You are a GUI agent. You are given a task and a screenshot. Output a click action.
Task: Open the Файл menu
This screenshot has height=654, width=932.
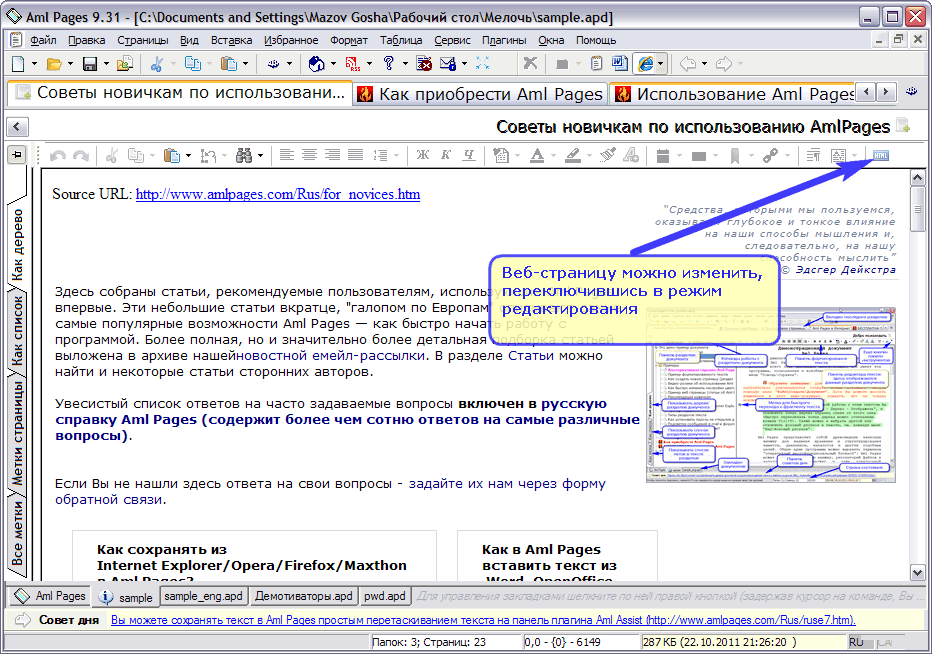click(x=43, y=40)
